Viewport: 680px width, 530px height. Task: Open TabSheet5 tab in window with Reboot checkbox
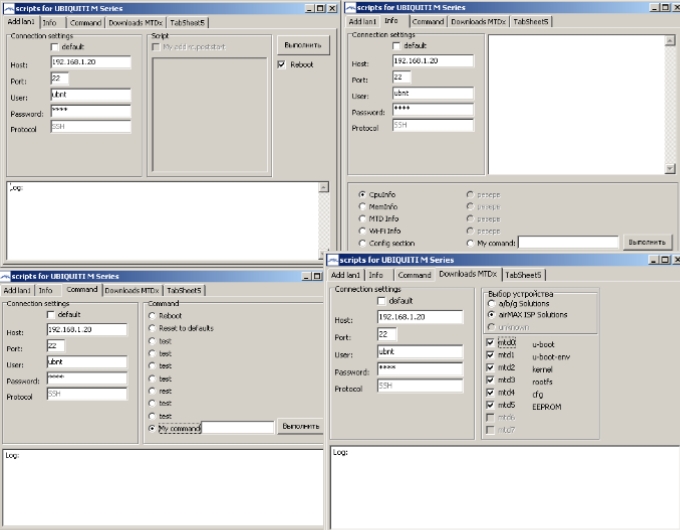187,23
